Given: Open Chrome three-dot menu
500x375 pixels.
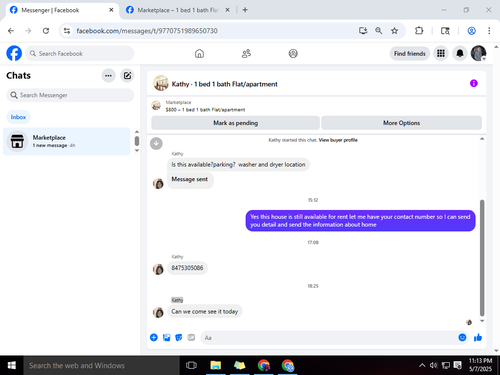Looking at the screenshot, I should 489,31.
